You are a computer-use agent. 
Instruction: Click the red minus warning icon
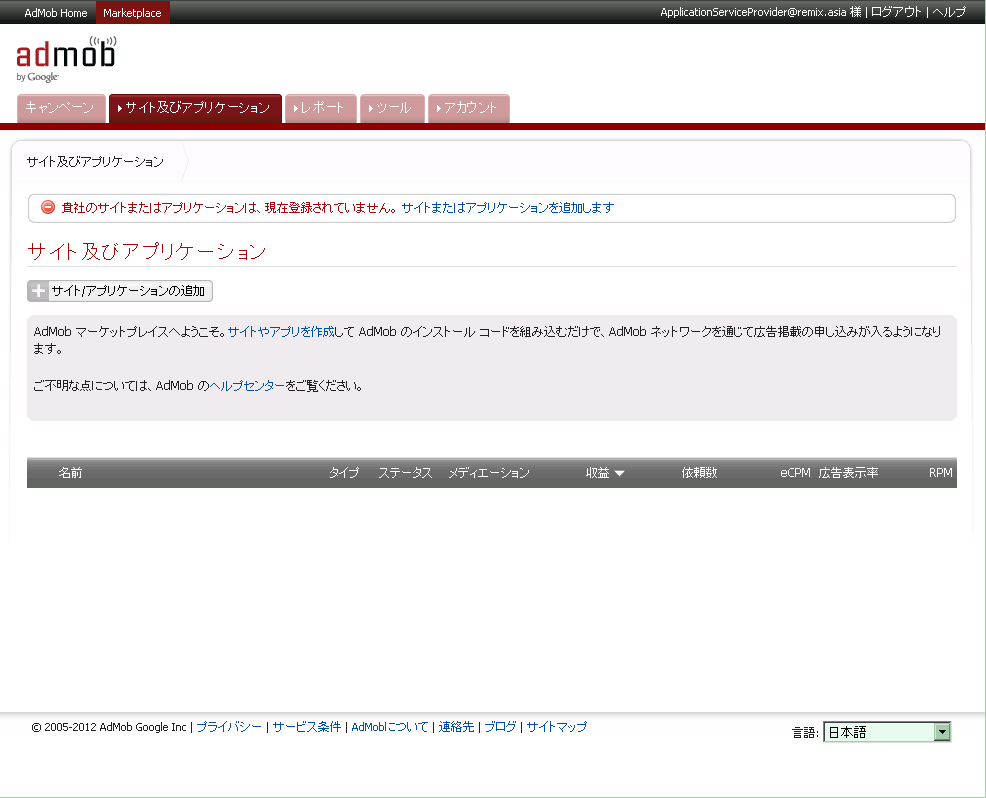[48, 207]
